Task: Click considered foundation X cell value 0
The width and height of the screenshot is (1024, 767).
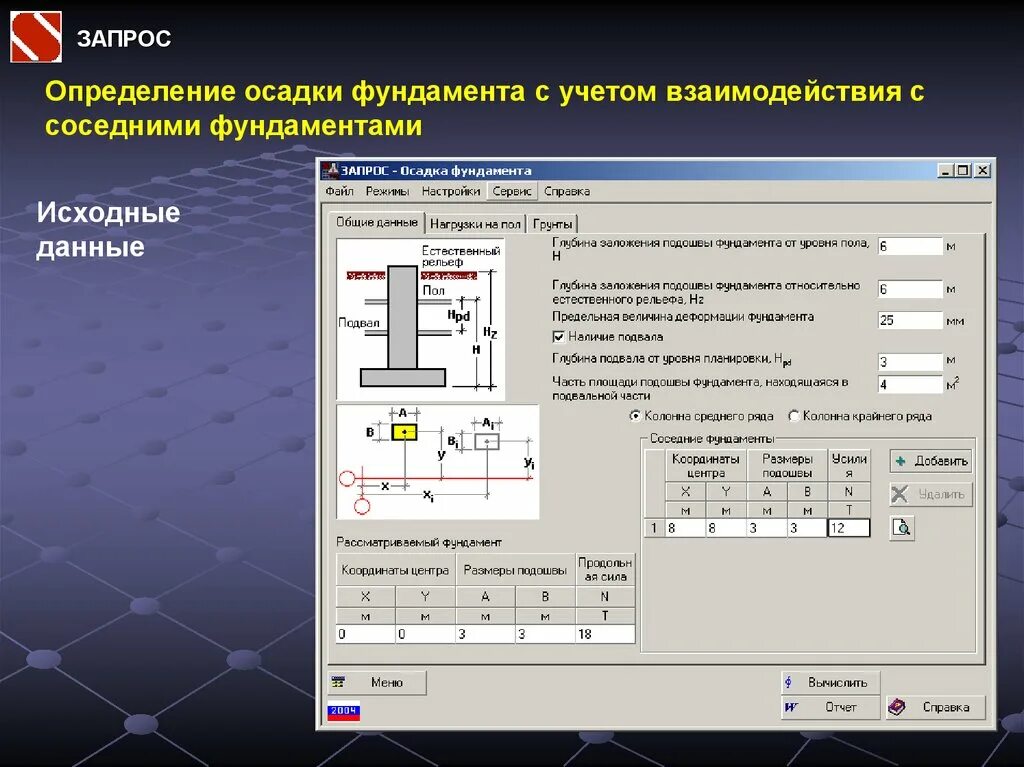Action: [x=366, y=634]
